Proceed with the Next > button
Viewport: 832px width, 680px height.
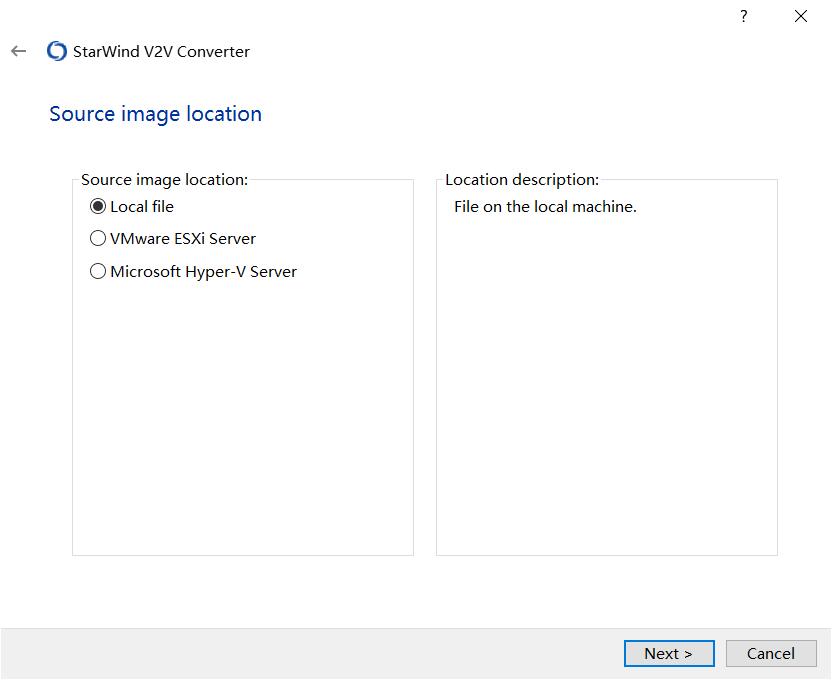[669, 653]
